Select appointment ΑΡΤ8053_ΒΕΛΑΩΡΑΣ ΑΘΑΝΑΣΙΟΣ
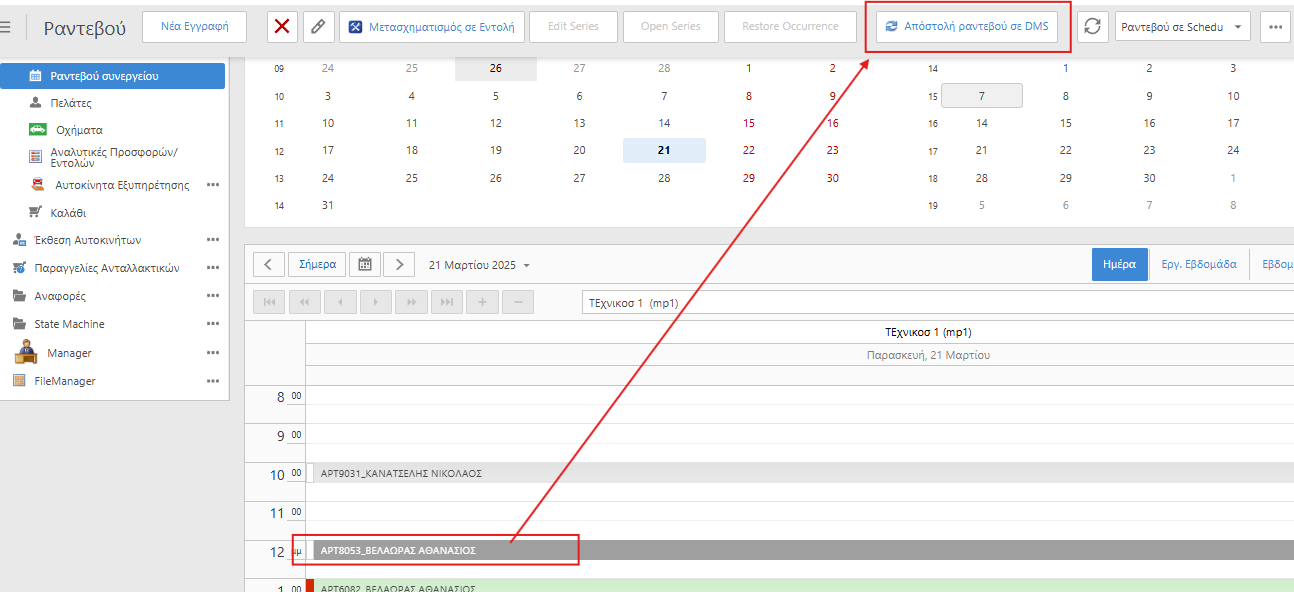Viewport: 1294px width, 592px height. pos(800,550)
